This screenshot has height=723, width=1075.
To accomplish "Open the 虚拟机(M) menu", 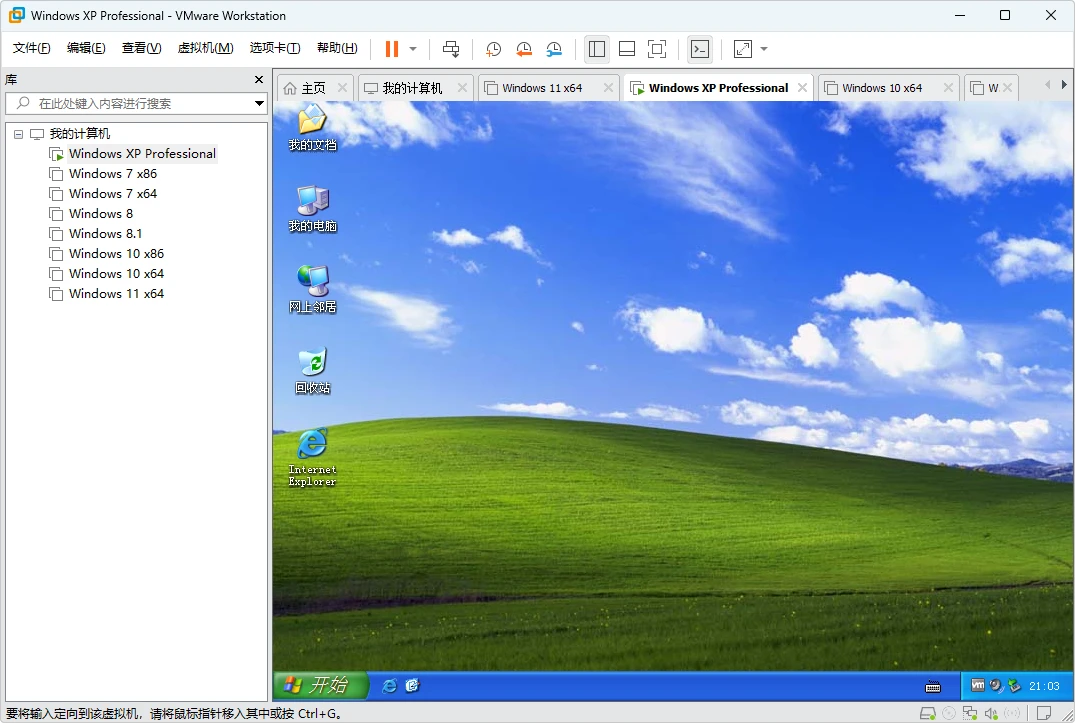I will point(205,48).
